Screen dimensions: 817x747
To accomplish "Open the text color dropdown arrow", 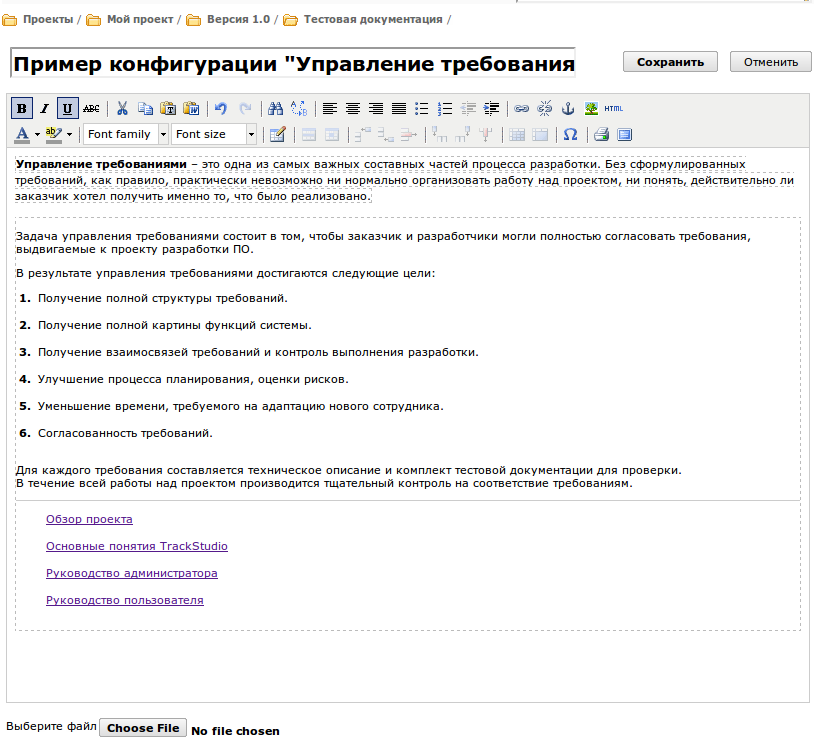I will click(x=37, y=134).
